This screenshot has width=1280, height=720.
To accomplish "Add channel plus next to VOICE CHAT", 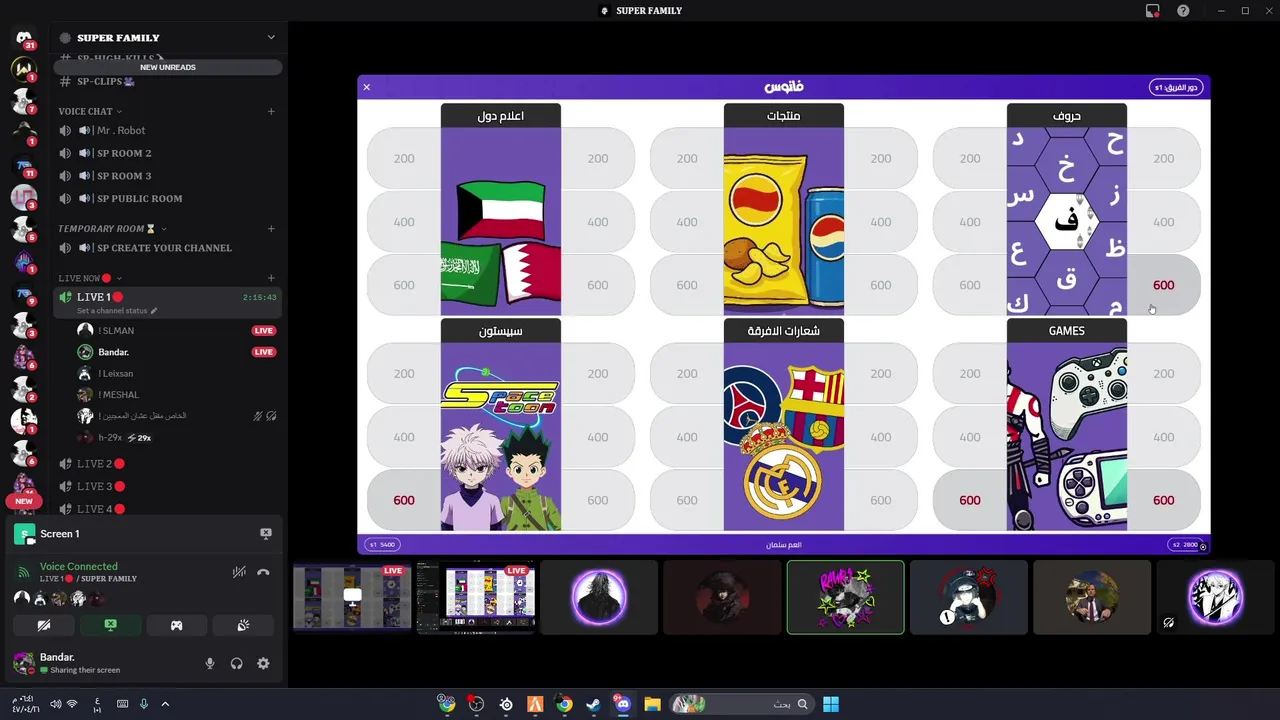I will [271, 111].
